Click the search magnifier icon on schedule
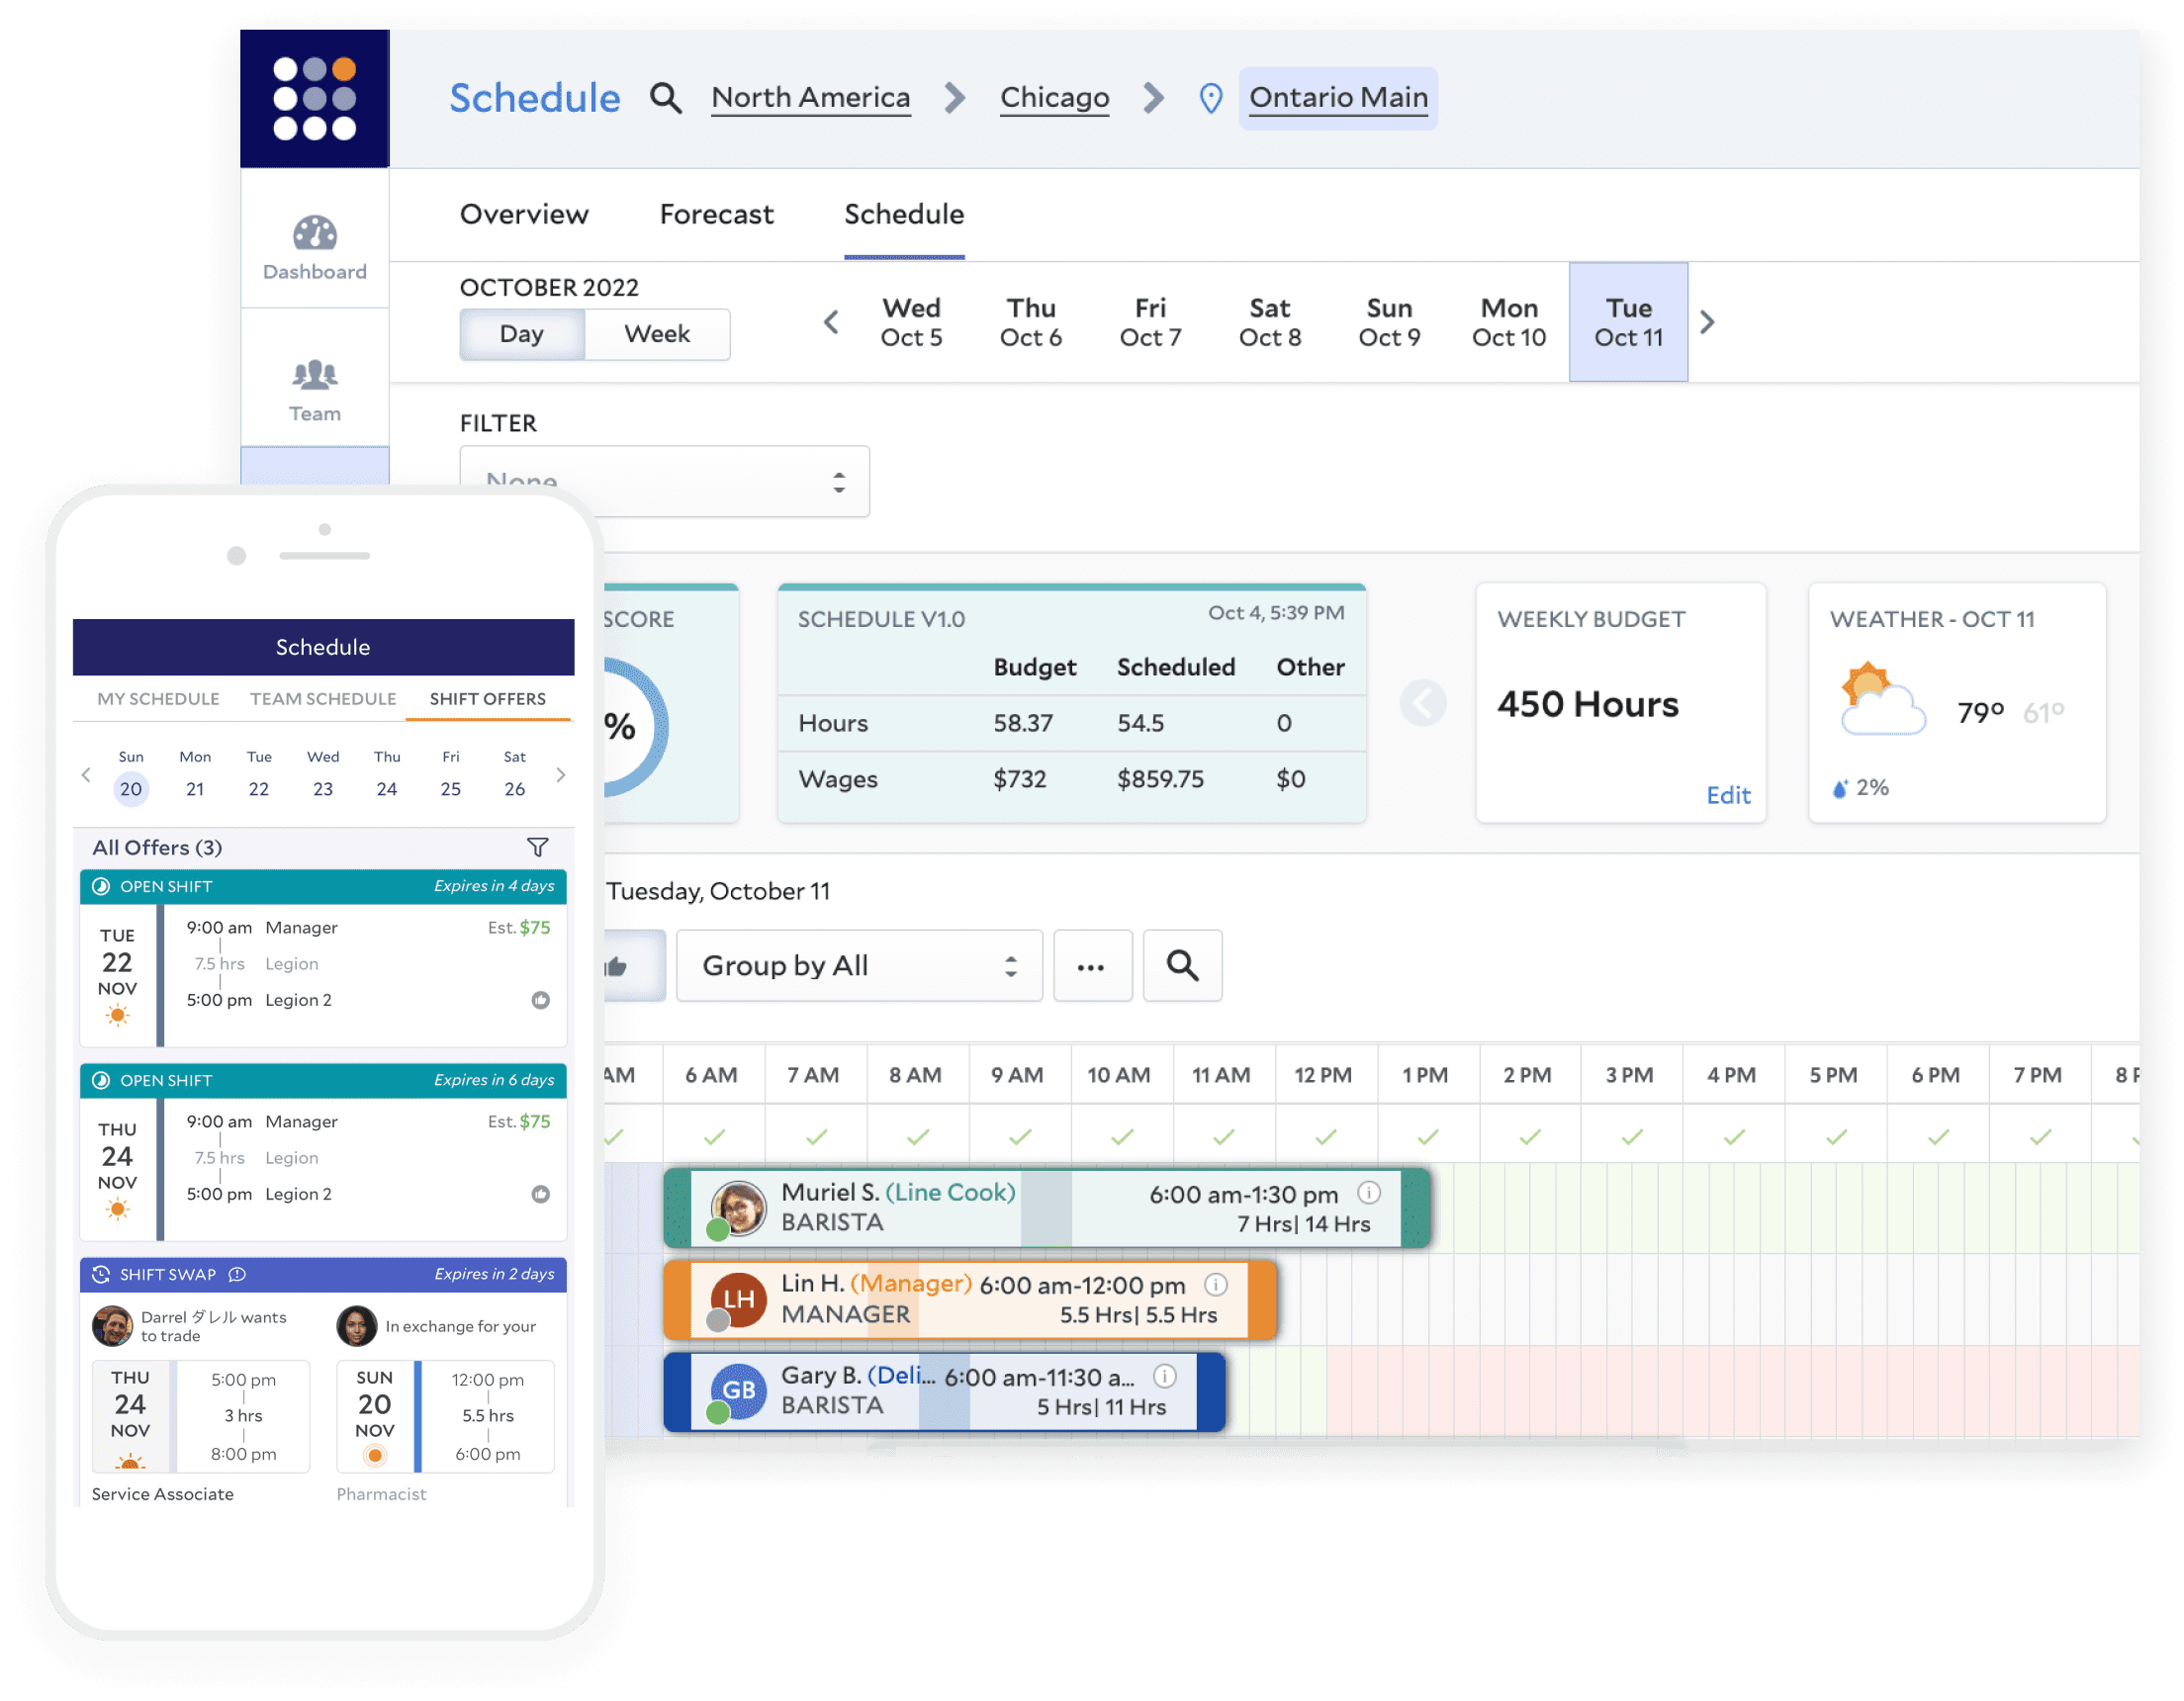 pos(1182,964)
